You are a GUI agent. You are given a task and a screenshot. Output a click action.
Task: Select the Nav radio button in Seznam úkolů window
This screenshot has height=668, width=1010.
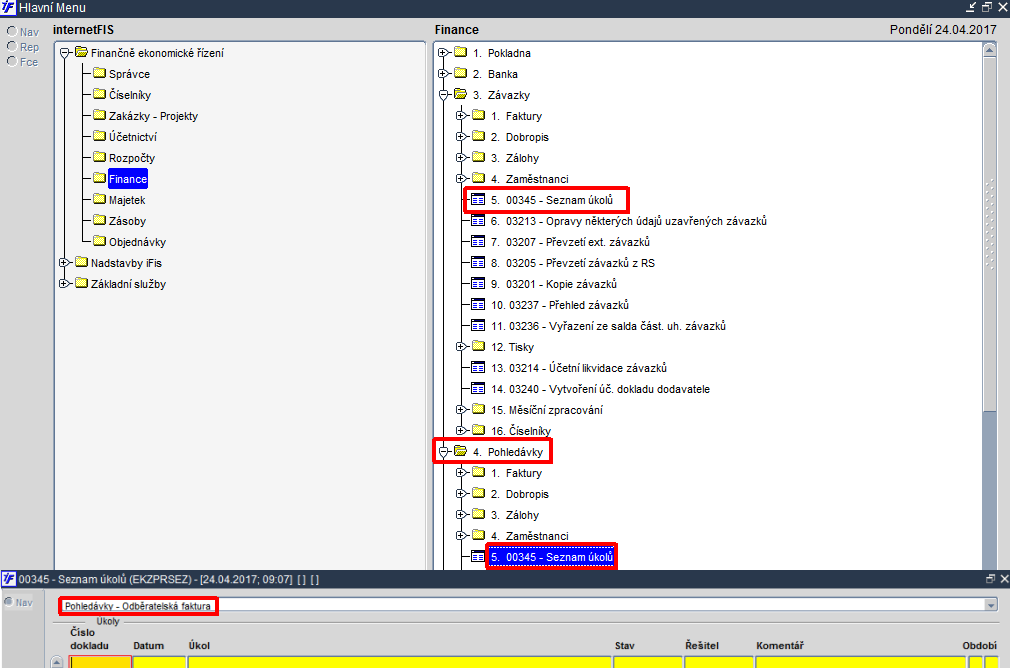(x=8, y=602)
